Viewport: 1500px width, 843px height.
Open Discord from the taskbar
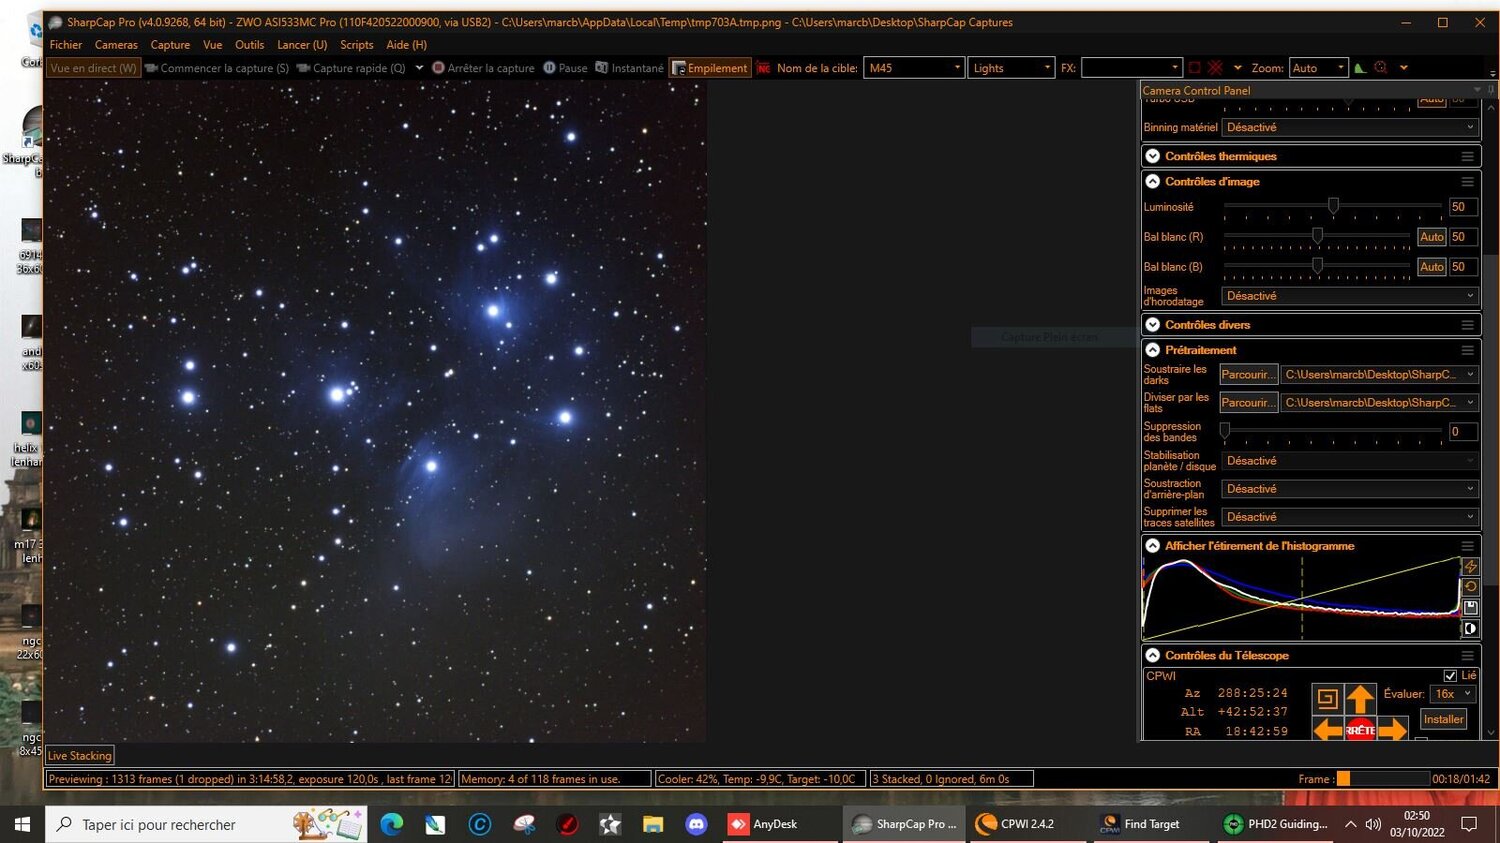pos(696,824)
